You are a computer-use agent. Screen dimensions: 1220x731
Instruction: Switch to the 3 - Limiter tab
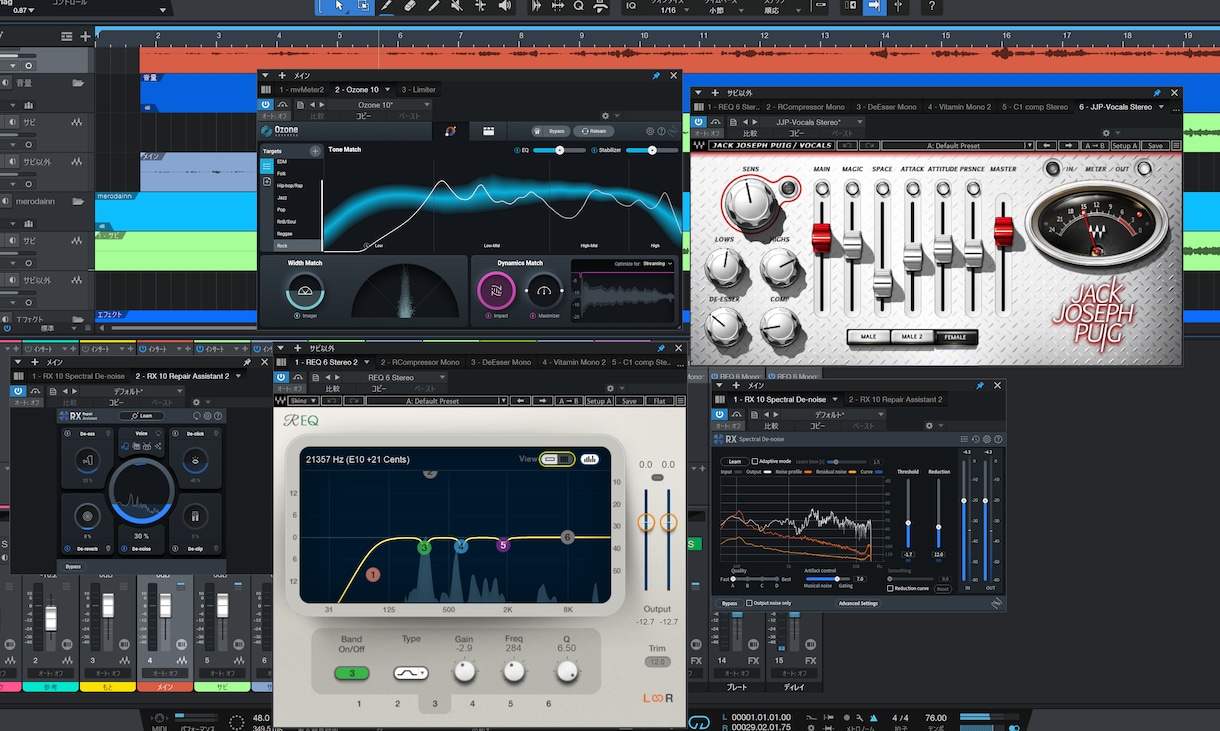pyautogui.click(x=421, y=90)
